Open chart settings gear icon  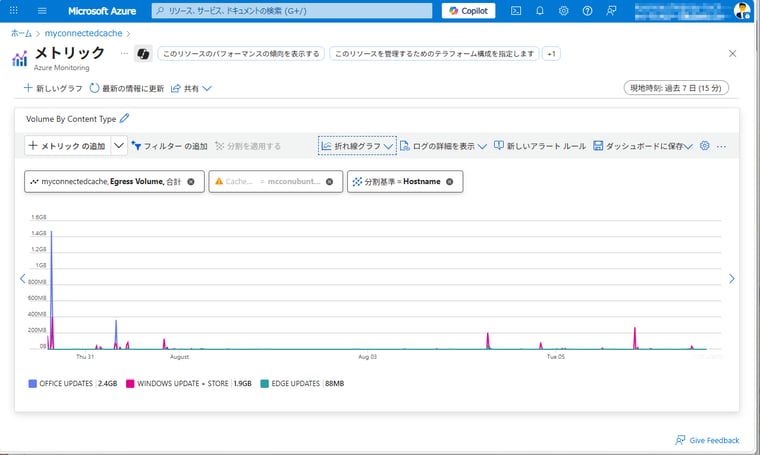705,146
